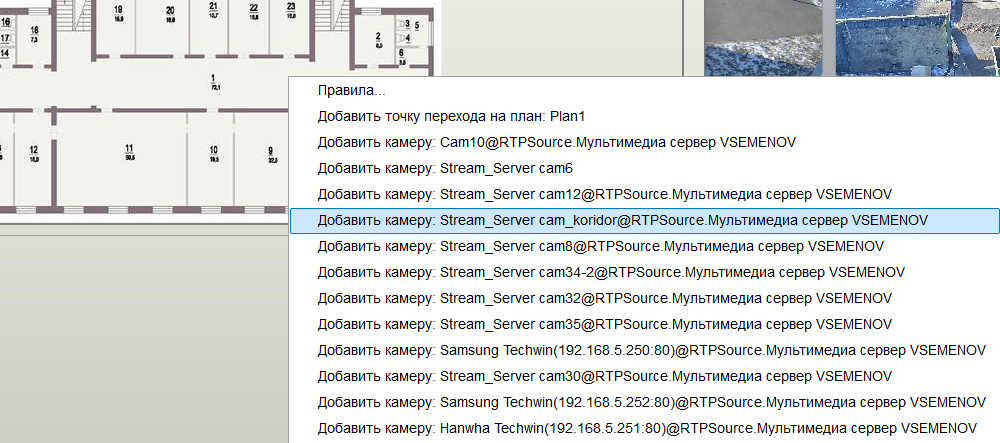Open the left camera video thumbnail

click(x=763, y=38)
